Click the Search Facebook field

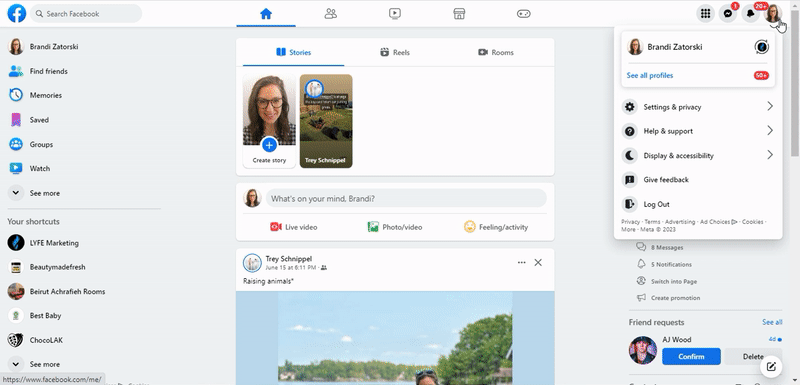coord(86,14)
